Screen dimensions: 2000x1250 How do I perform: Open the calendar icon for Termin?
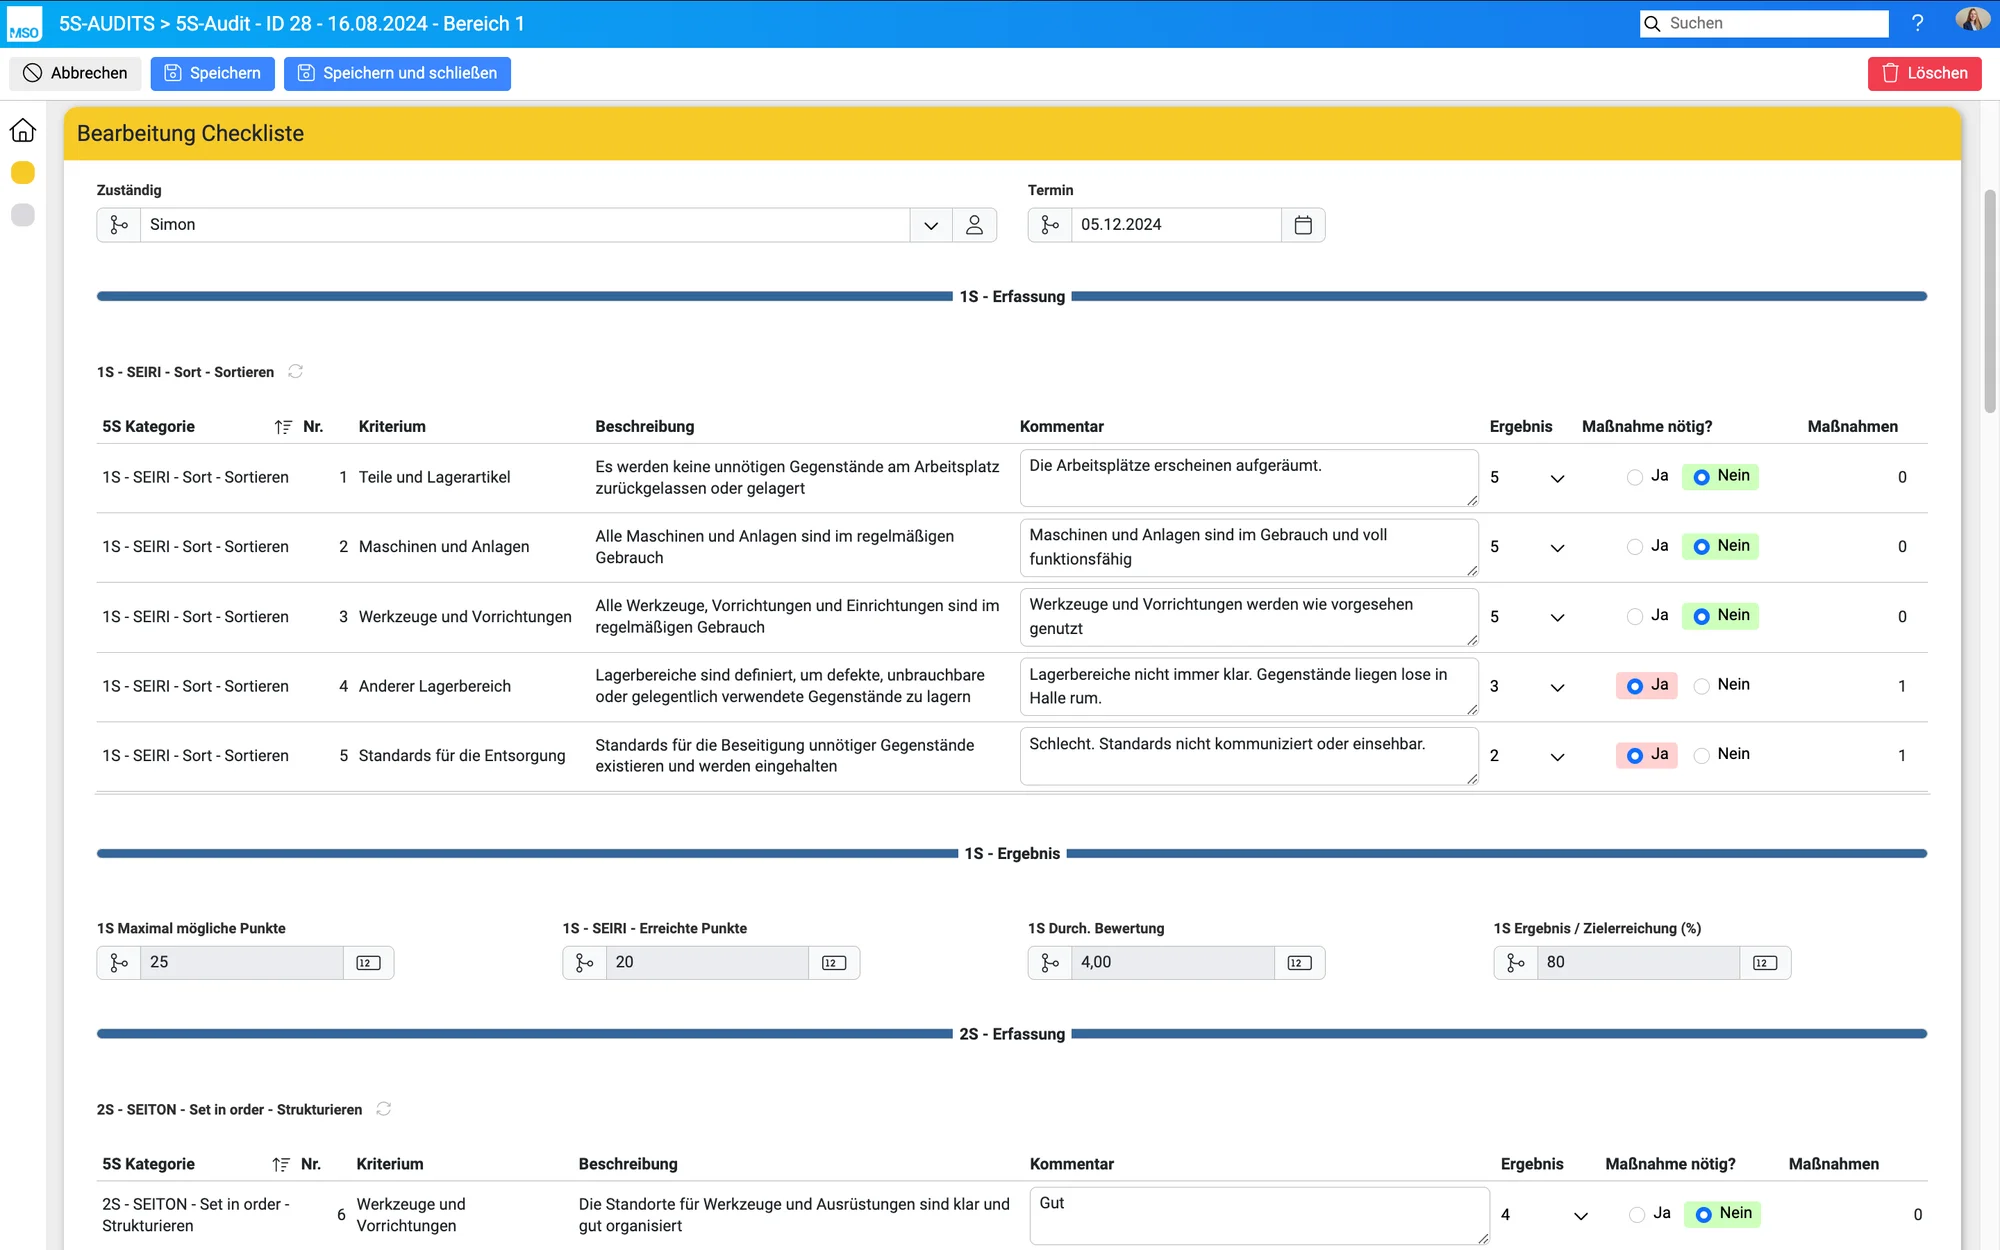pos(1303,225)
